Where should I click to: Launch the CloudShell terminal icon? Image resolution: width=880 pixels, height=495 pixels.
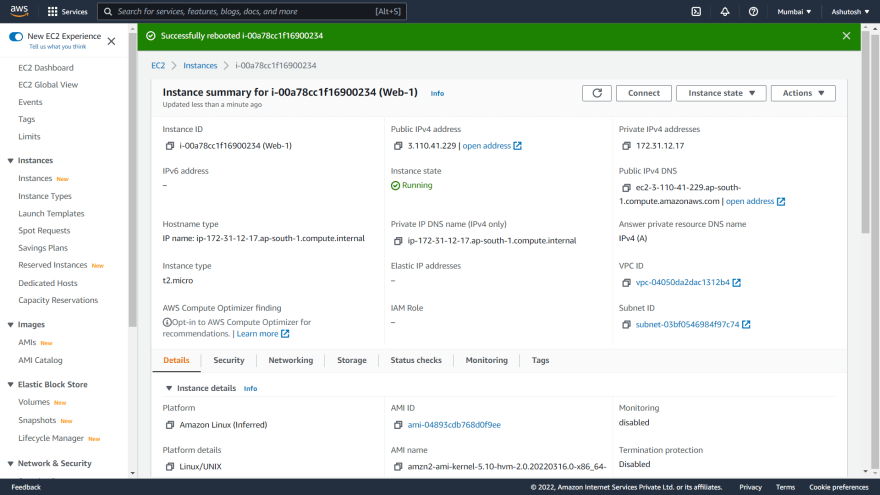coord(696,11)
